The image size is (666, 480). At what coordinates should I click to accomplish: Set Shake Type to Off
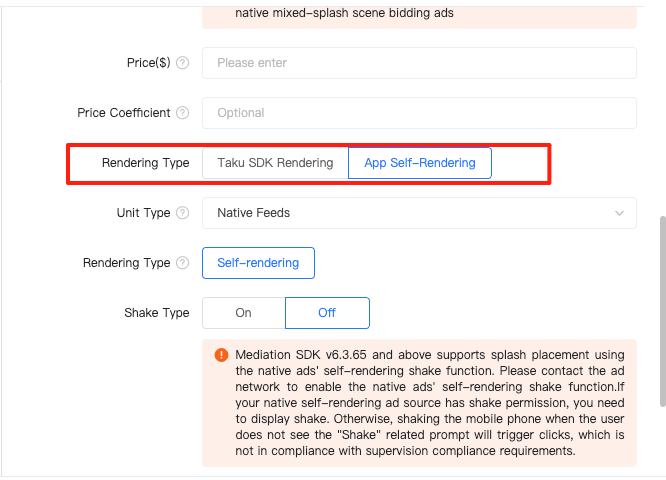tap(327, 313)
